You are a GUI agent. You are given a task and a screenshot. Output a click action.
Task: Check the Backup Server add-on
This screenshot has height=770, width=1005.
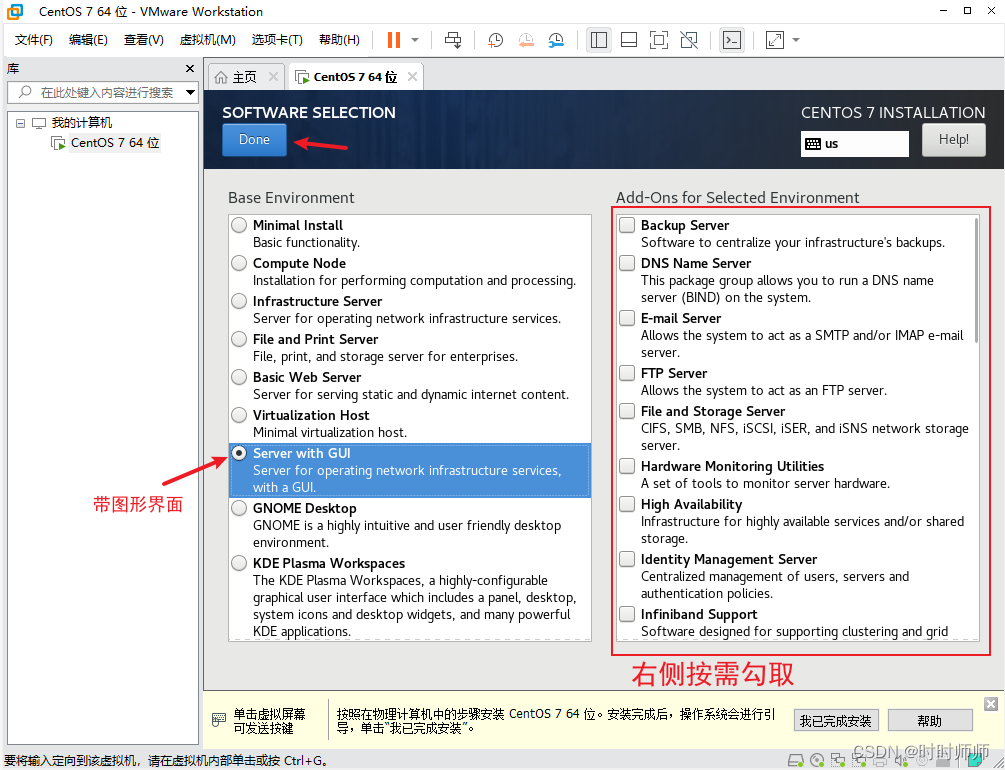[627, 225]
